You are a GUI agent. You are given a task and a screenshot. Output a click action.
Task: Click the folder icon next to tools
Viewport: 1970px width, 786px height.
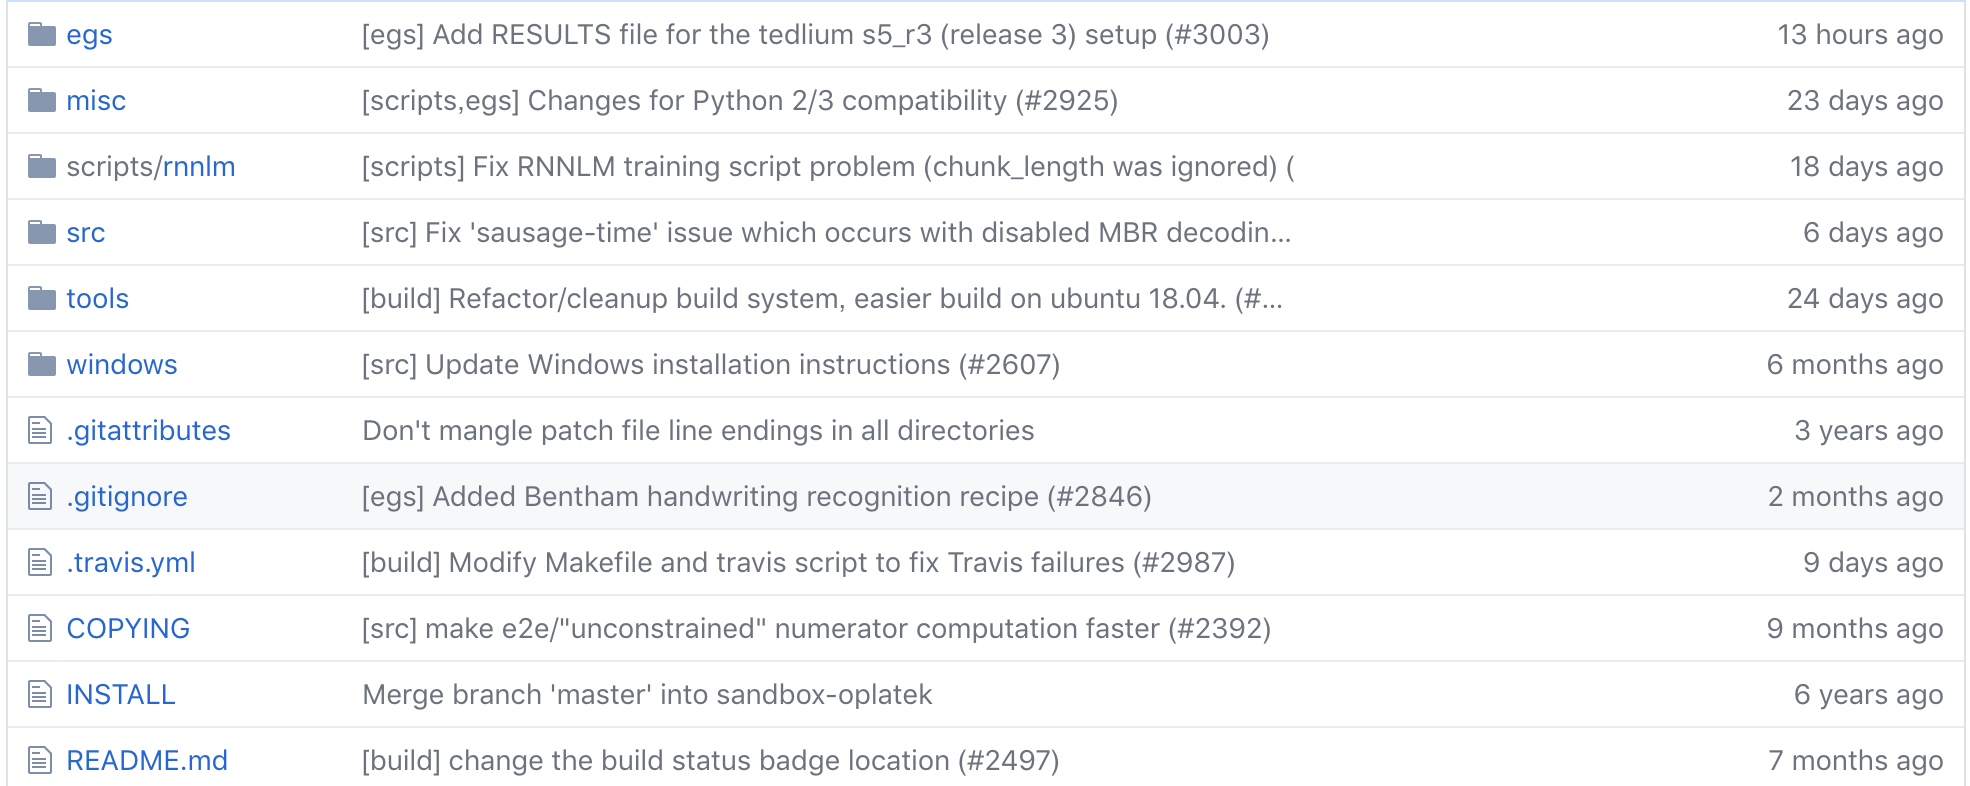pyautogui.click(x=41, y=299)
